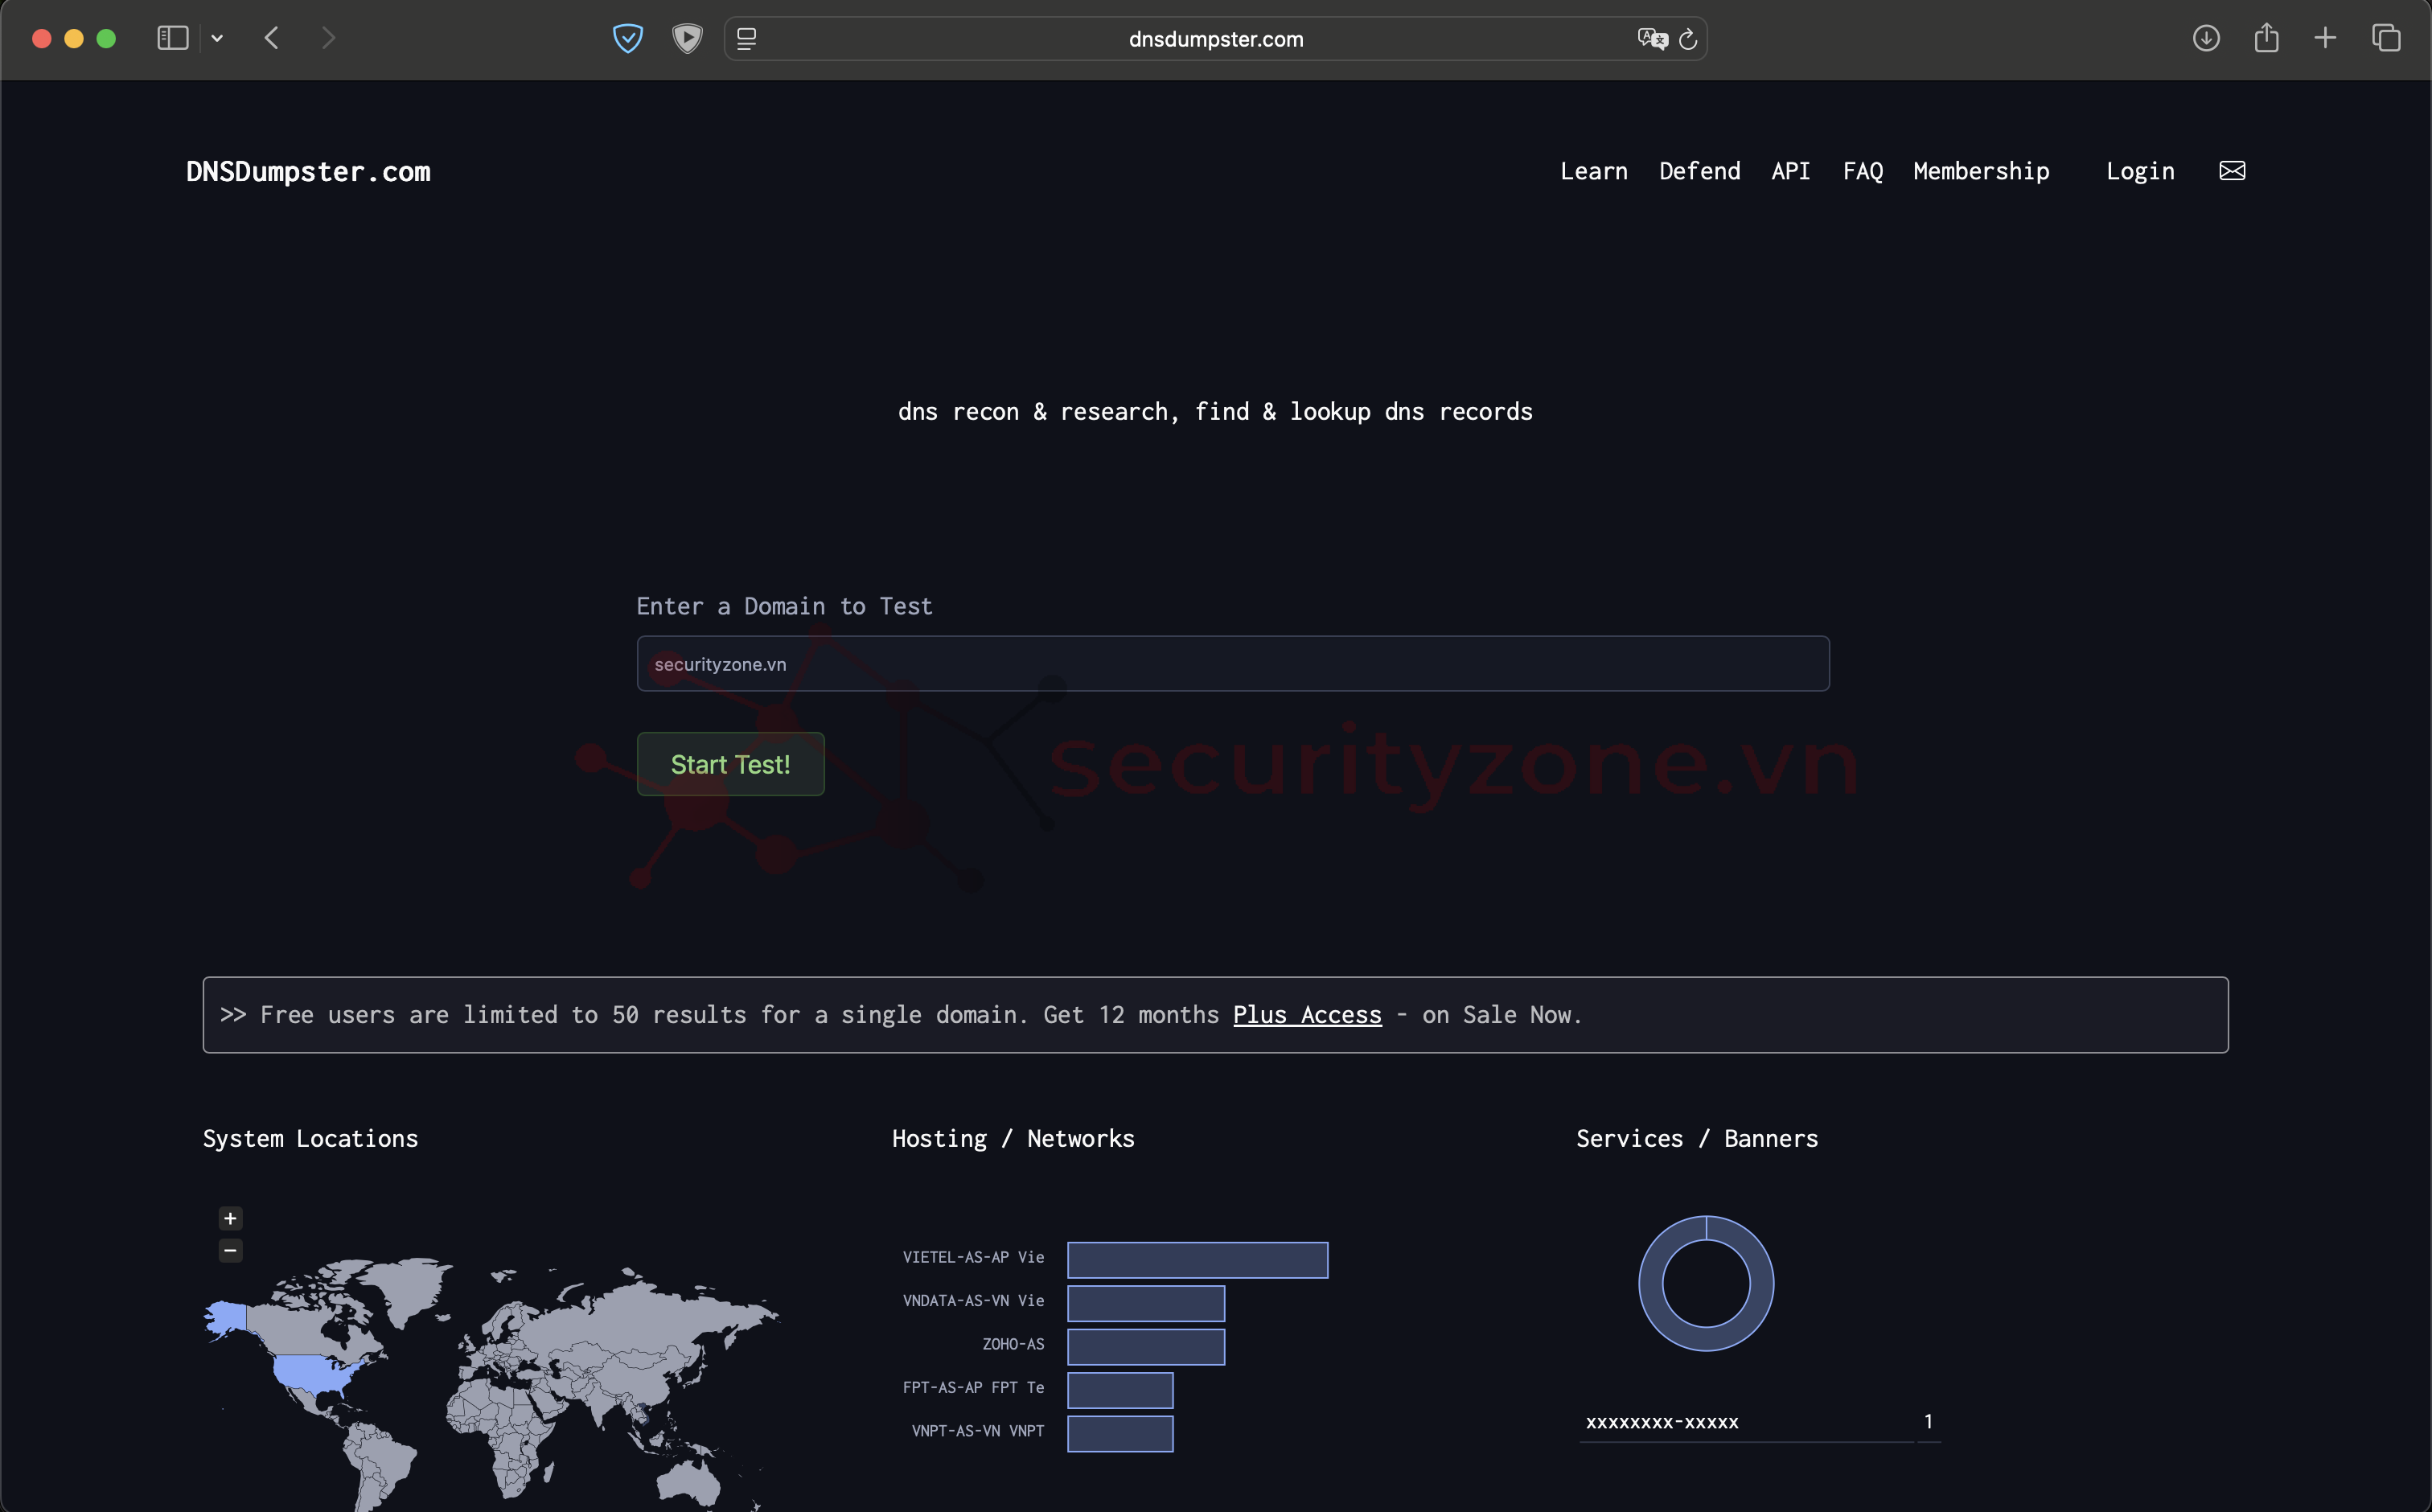The height and width of the screenshot is (1512, 2432).
Task: Click the DNSDumpster.com logo
Action: 308,172
